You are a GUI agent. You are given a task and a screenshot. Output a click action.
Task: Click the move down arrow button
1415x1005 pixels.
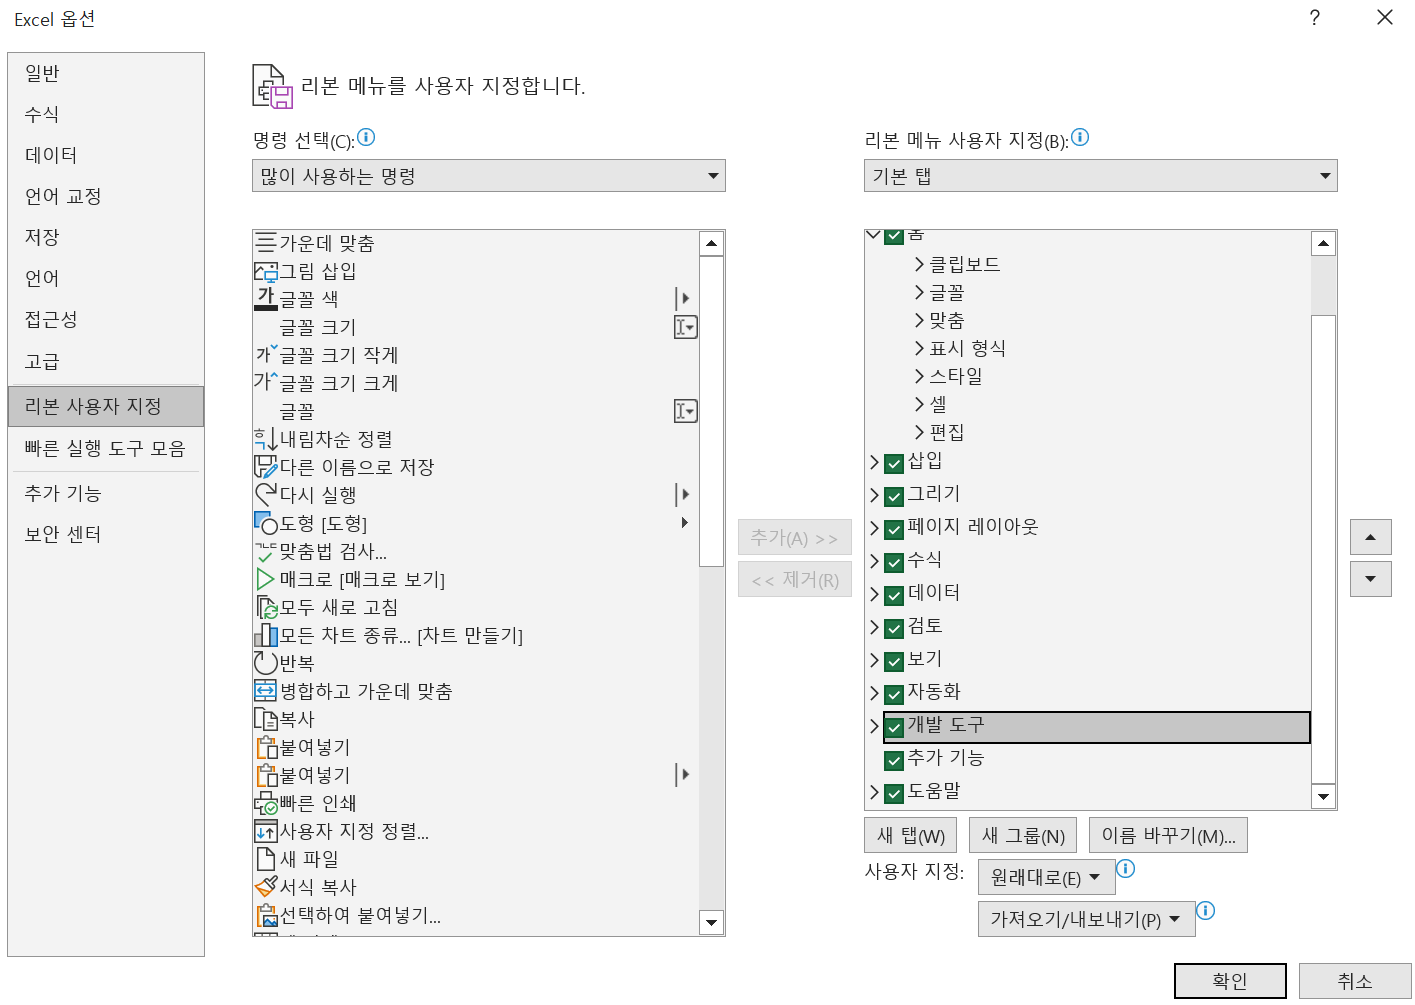click(1371, 578)
